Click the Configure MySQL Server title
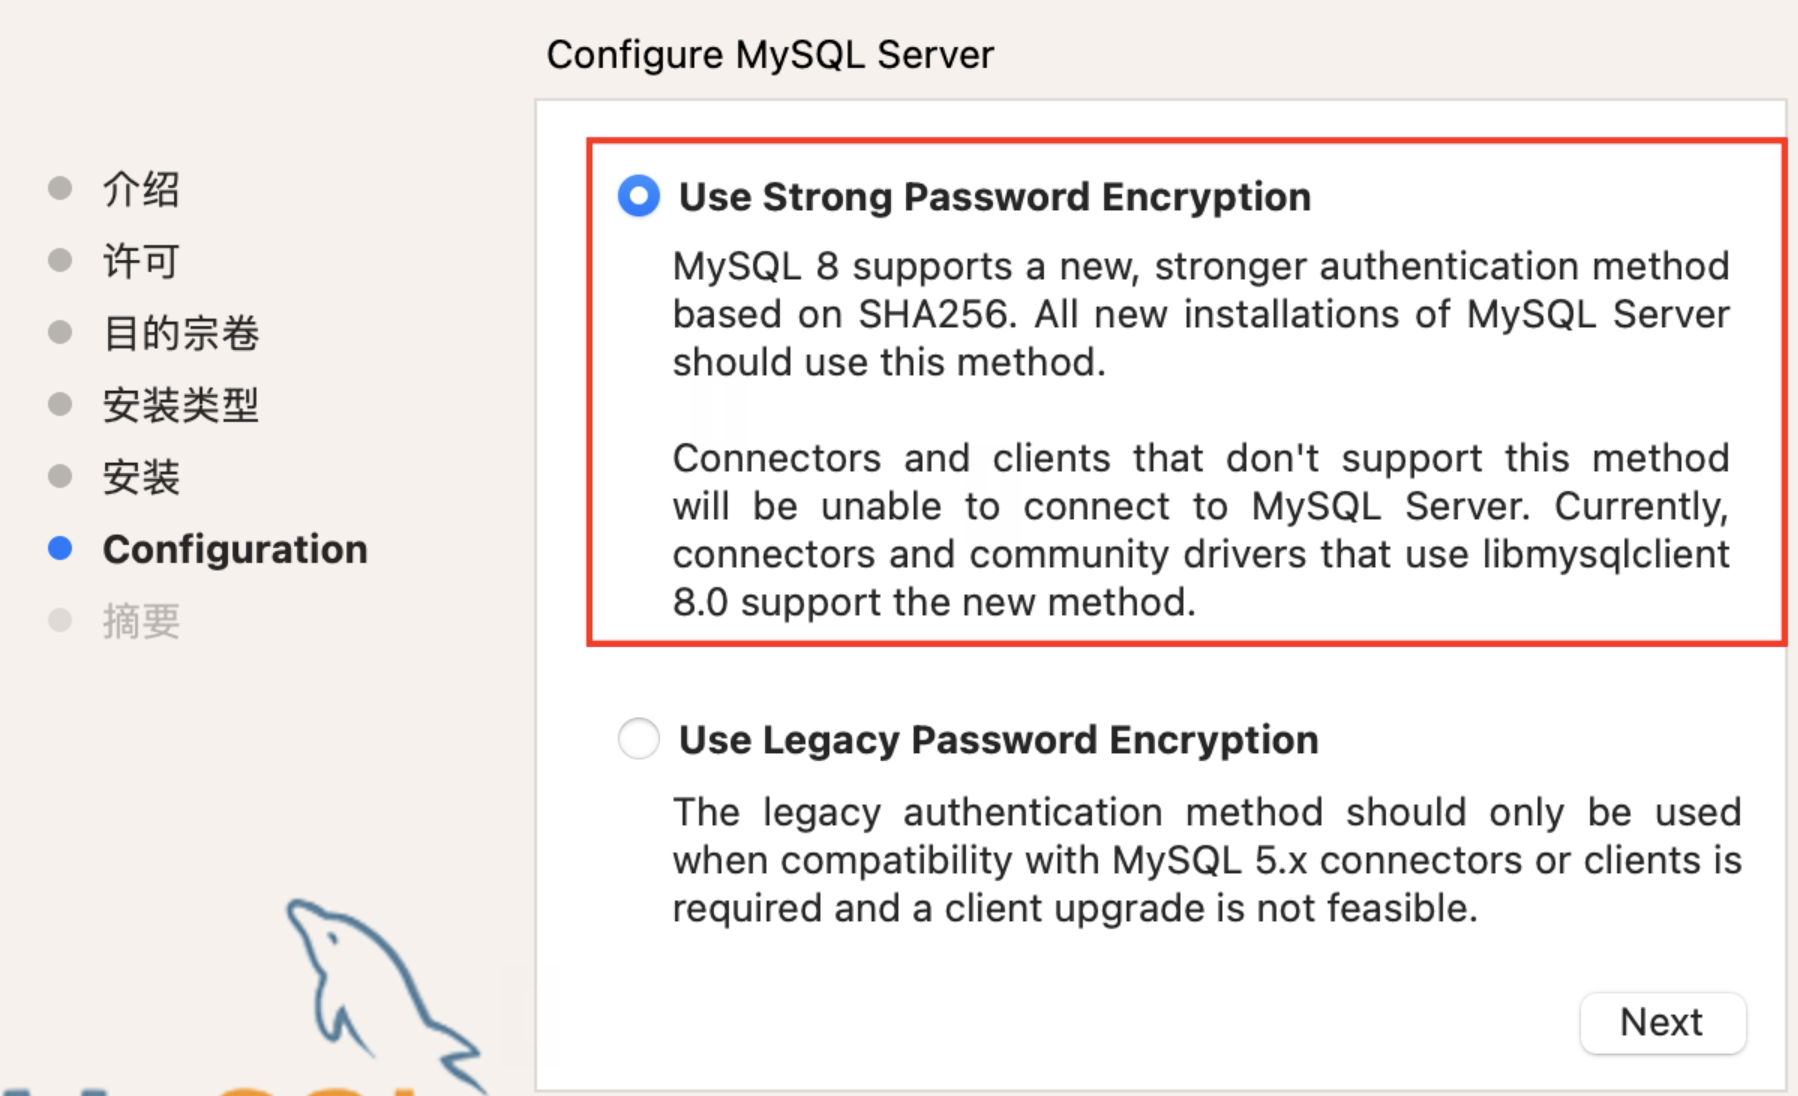Viewport: 1798px width, 1096px height. (769, 54)
